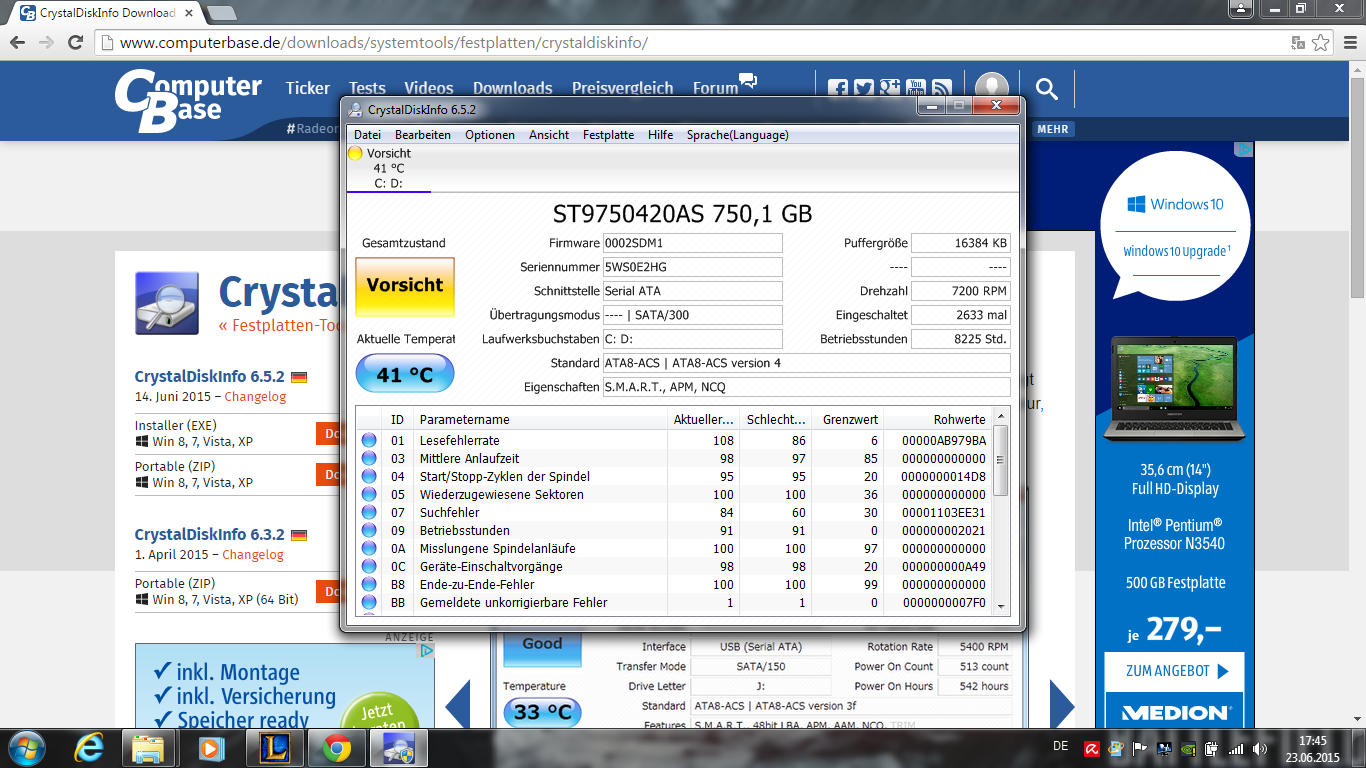Viewport: 1366px width, 768px height.
Task: Select the Wiederzugewiesene Sektoren row
Action: click(x=675, y=495)
